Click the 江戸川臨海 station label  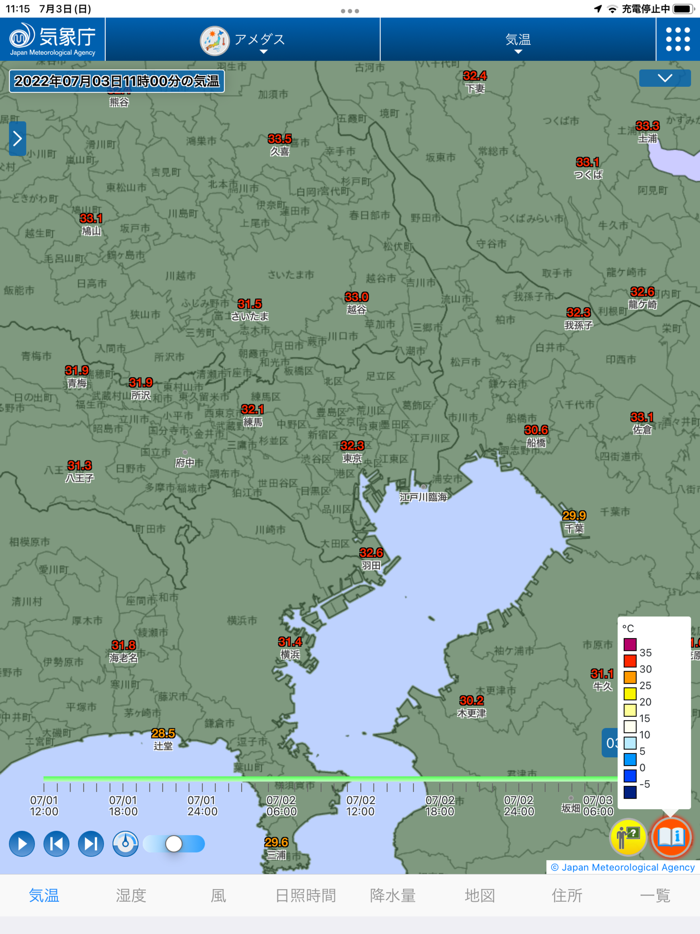(423, 497)
